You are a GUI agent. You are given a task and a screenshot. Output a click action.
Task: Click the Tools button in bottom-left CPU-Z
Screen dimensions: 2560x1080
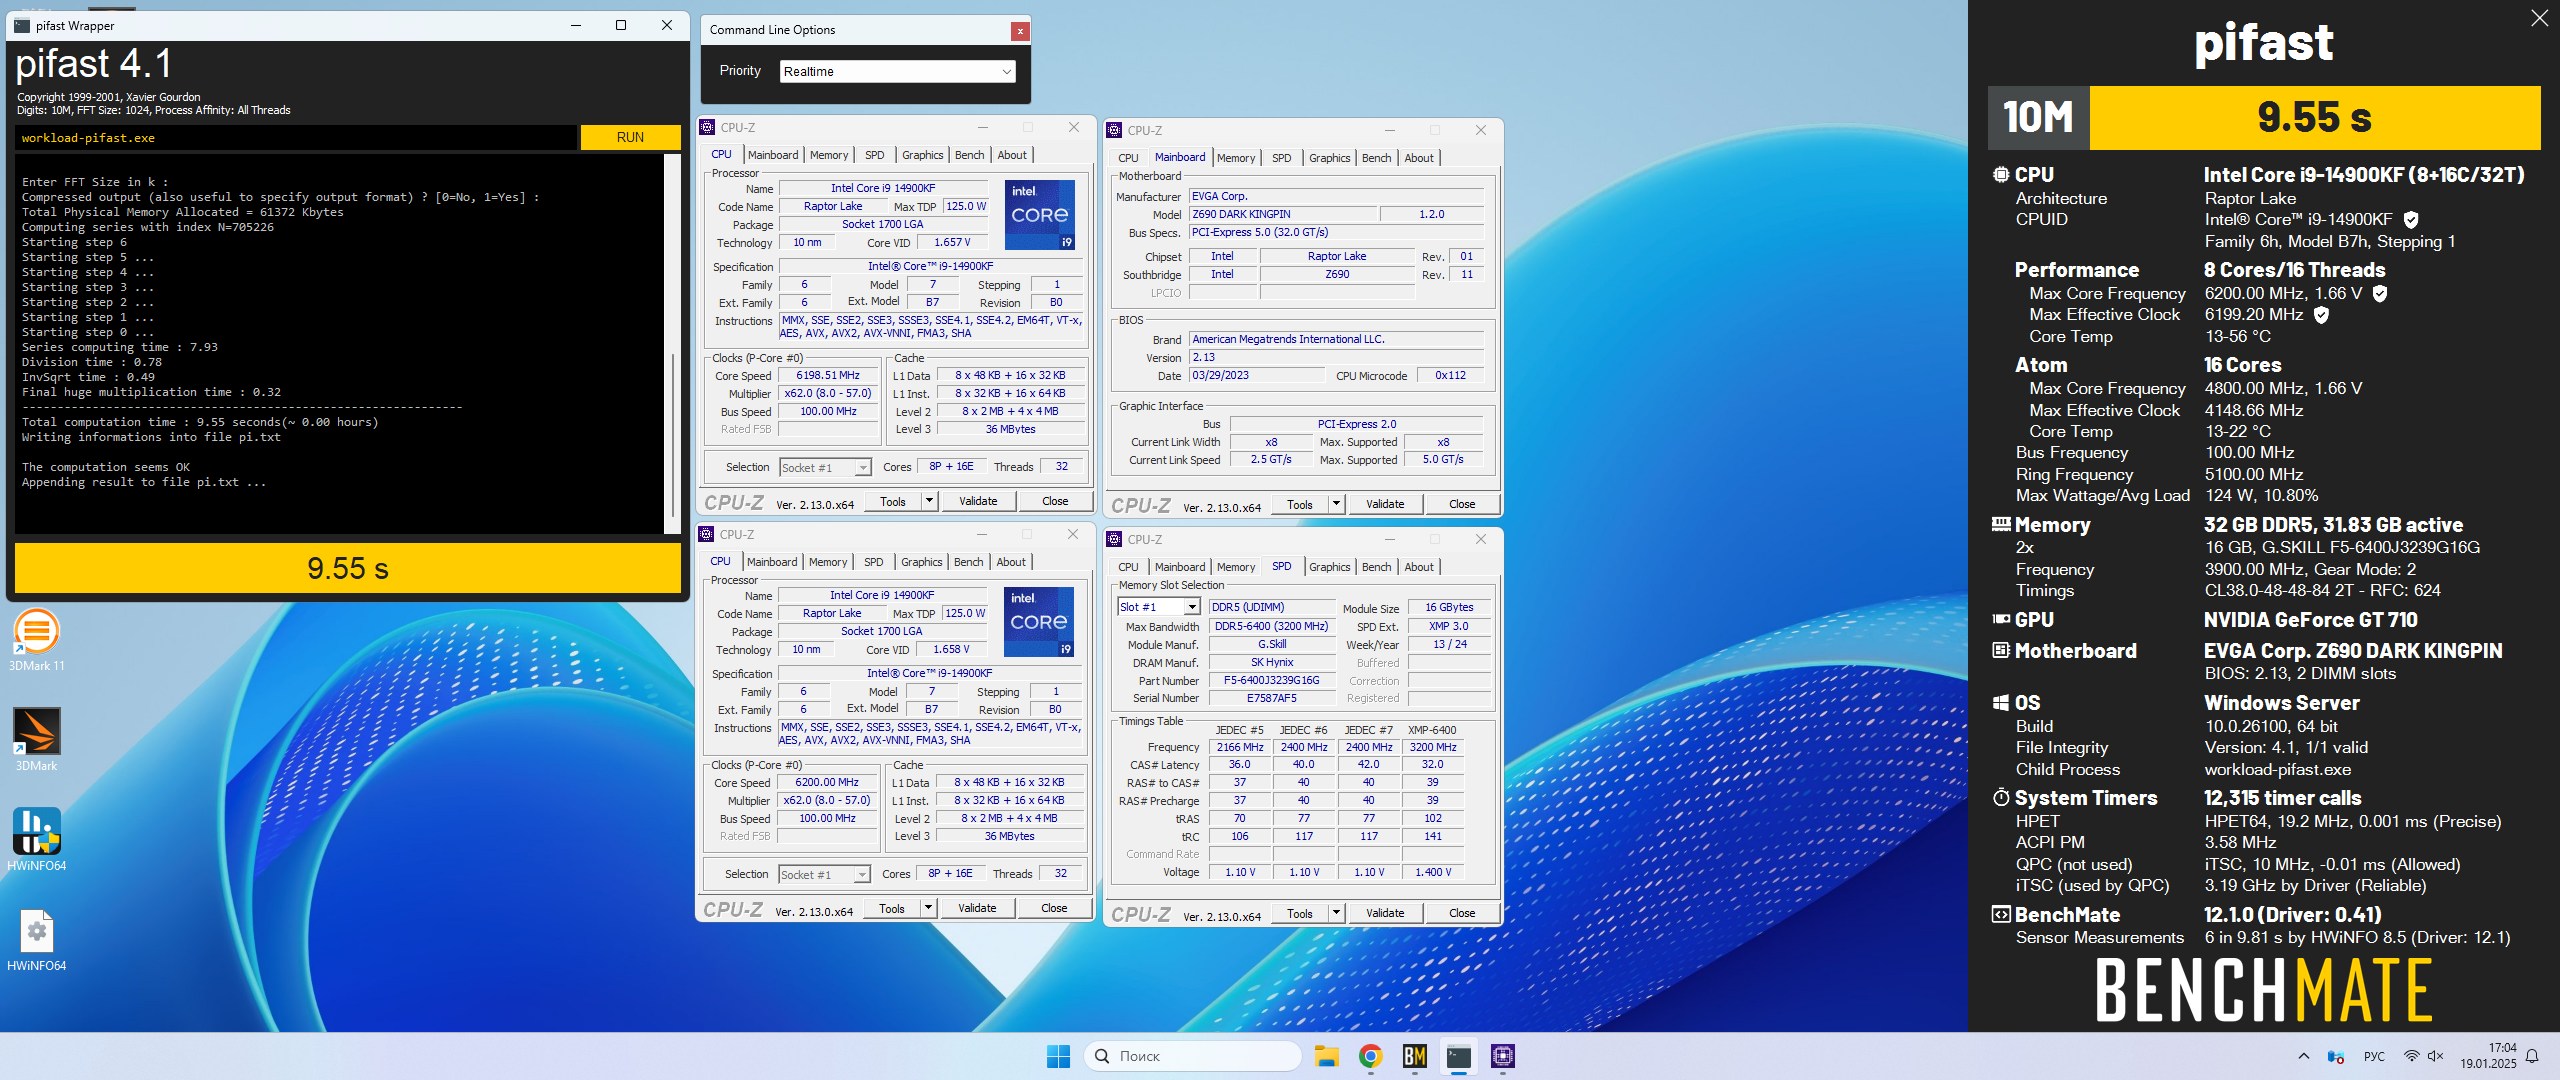coord(892,908)
